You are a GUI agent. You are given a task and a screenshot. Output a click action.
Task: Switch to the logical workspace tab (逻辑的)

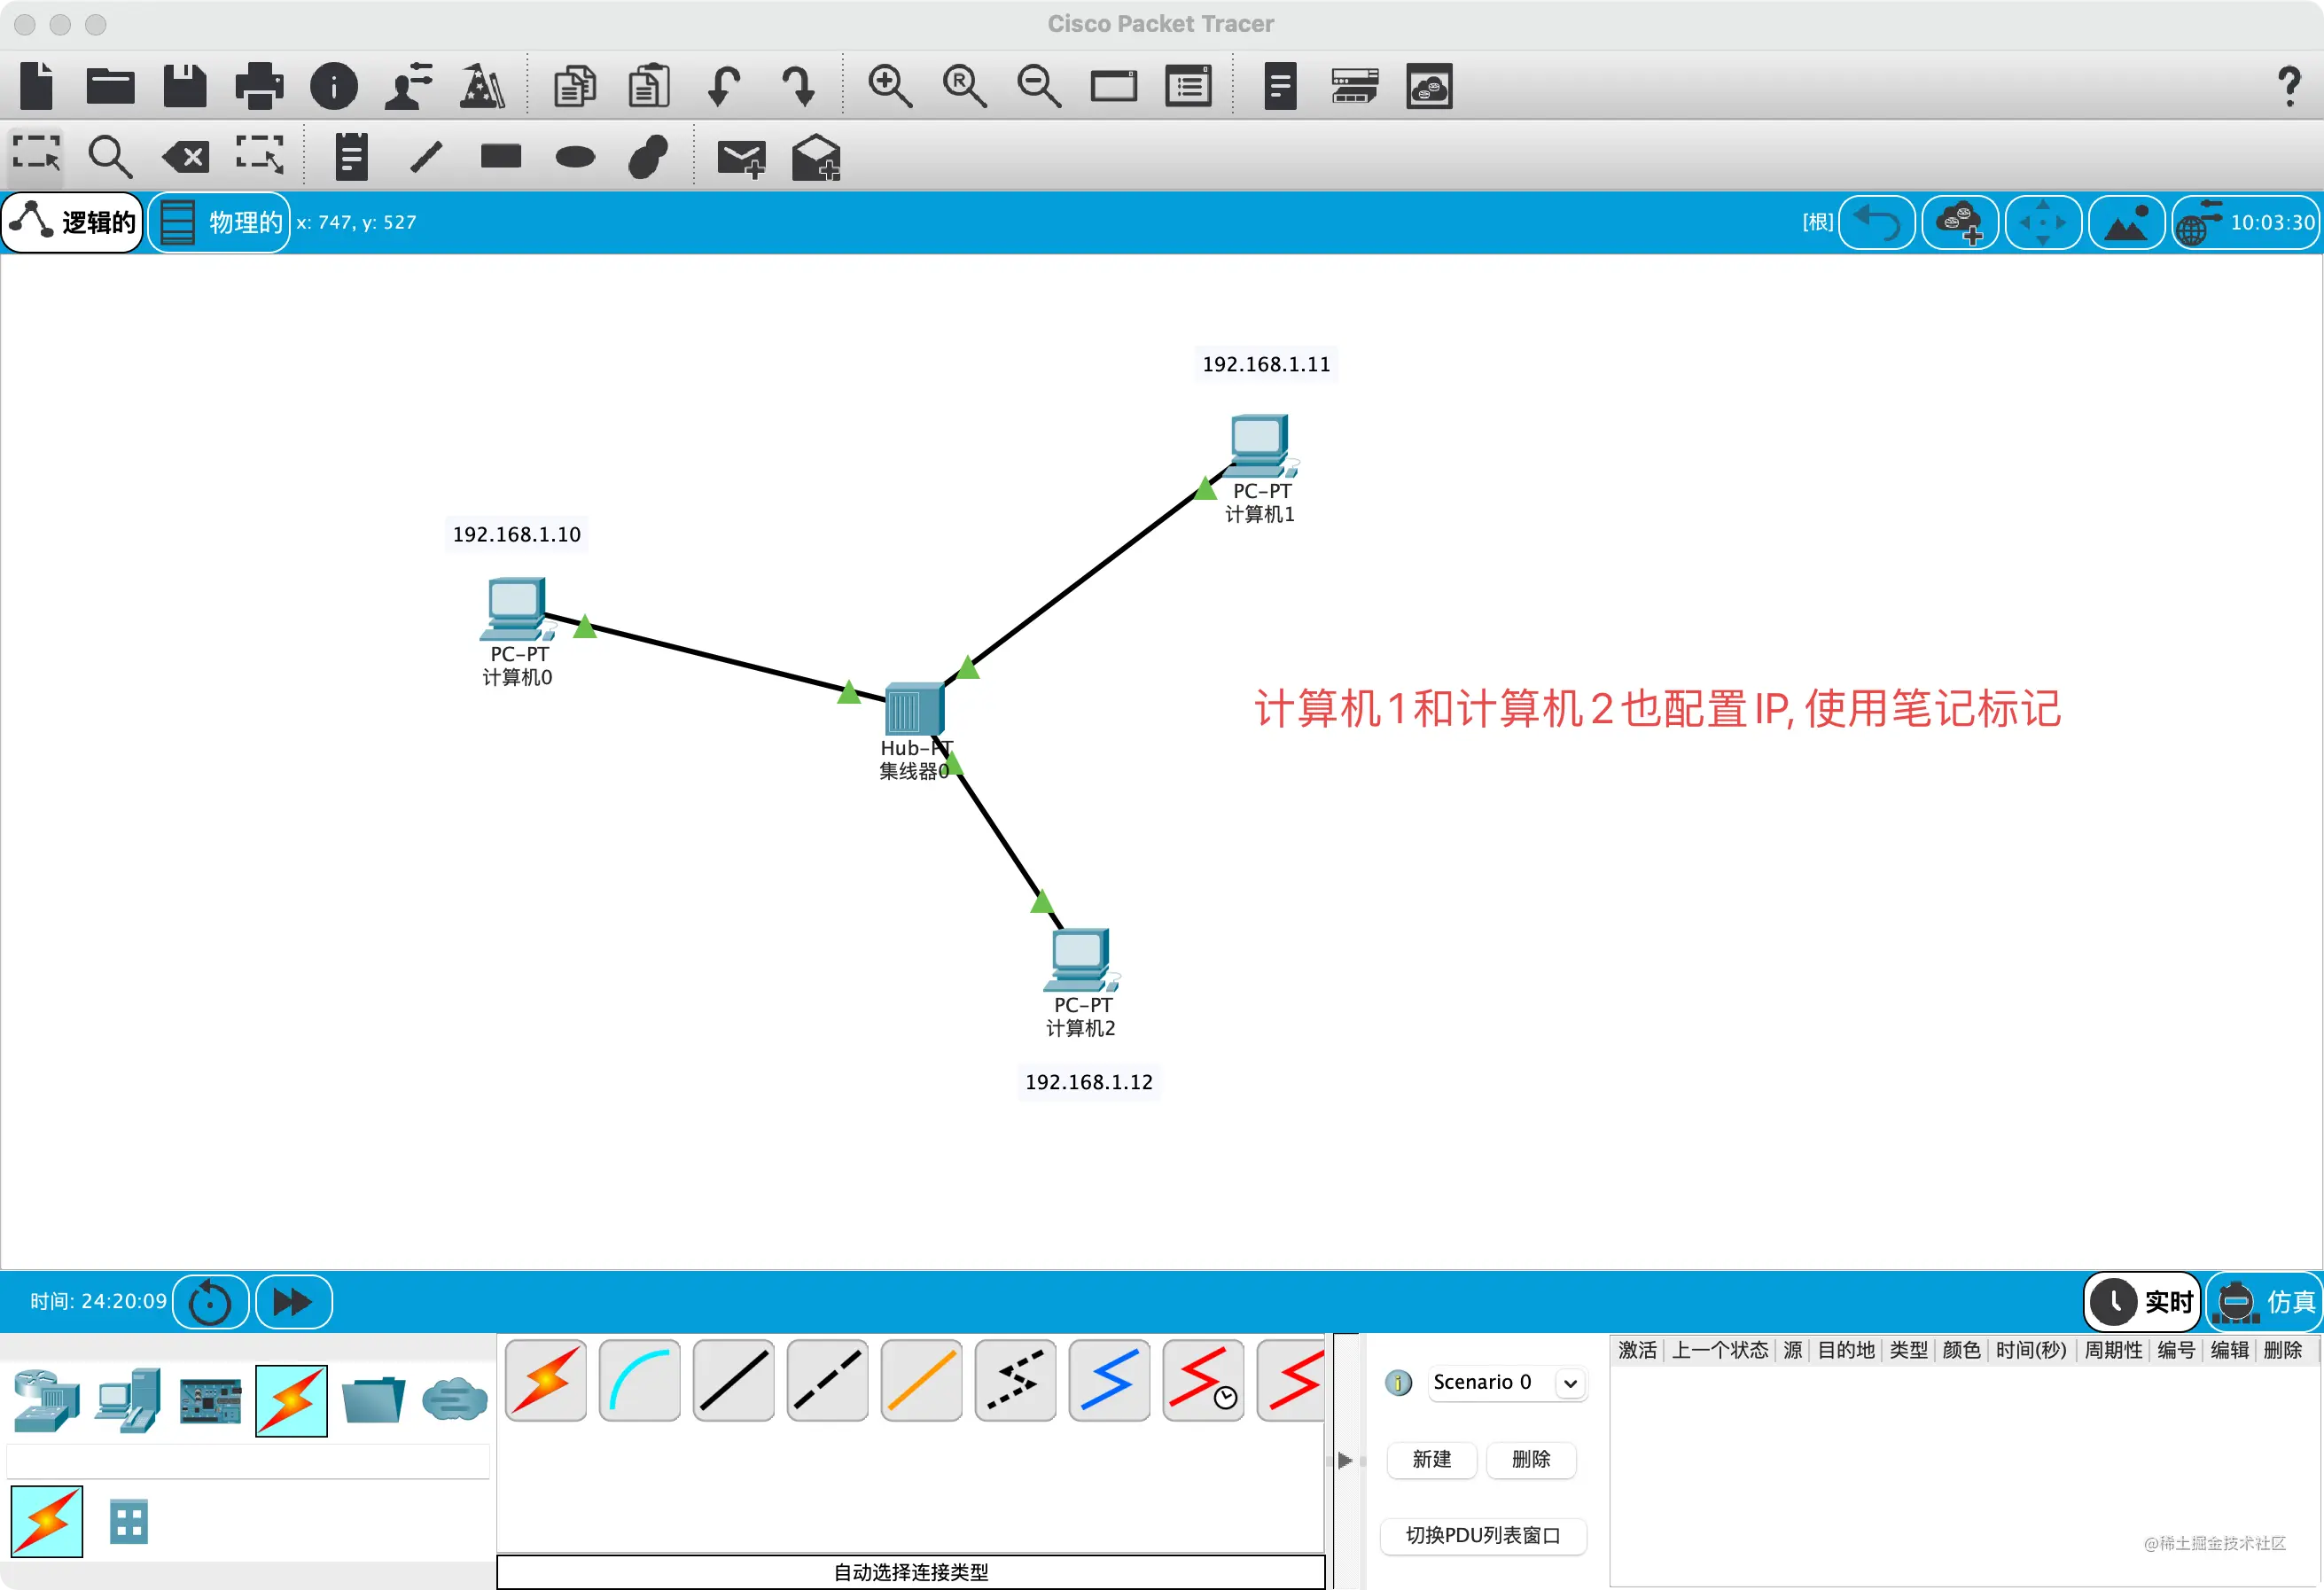(73, 222)
